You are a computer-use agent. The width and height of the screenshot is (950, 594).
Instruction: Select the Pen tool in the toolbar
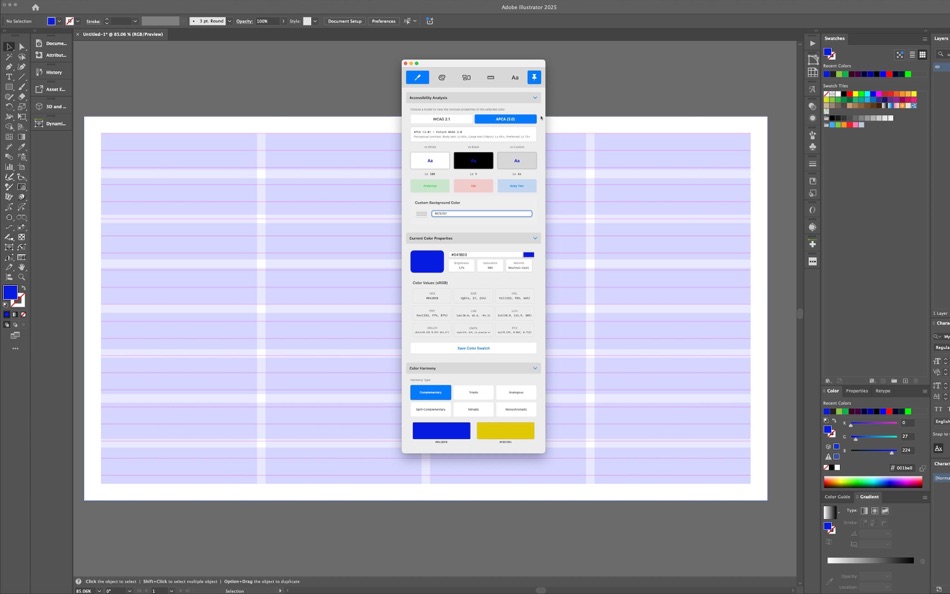(x=9, y=67)
